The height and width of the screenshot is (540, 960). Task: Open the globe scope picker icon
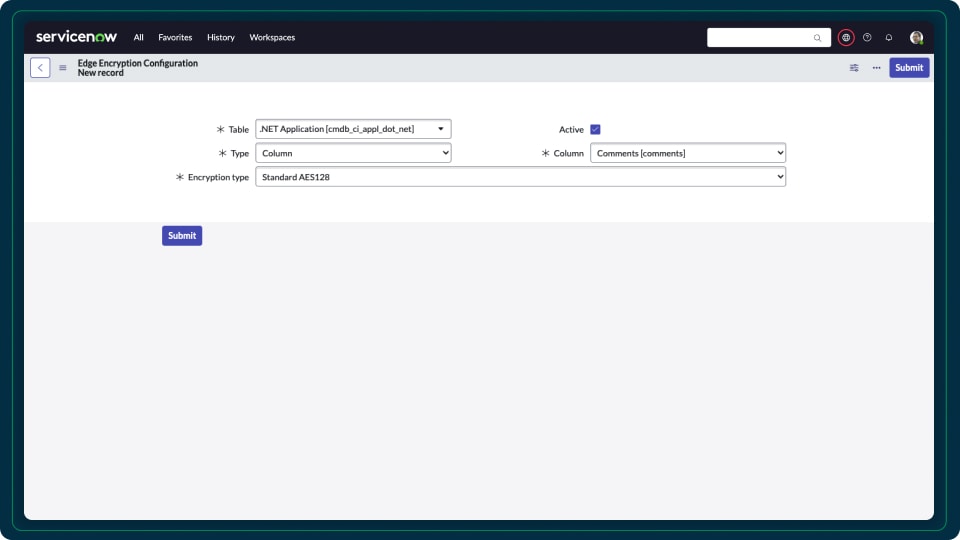(x=846, y=38)
